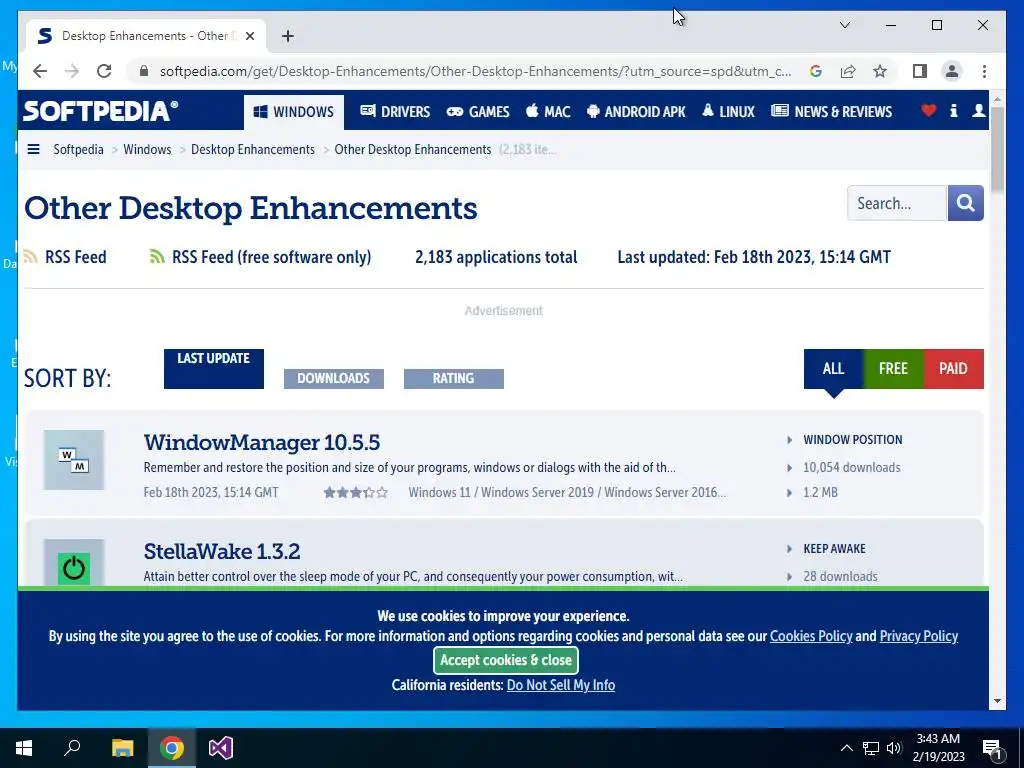Select the Windows category tab
Screen dimensions: 1024x768
click(294, 112)
